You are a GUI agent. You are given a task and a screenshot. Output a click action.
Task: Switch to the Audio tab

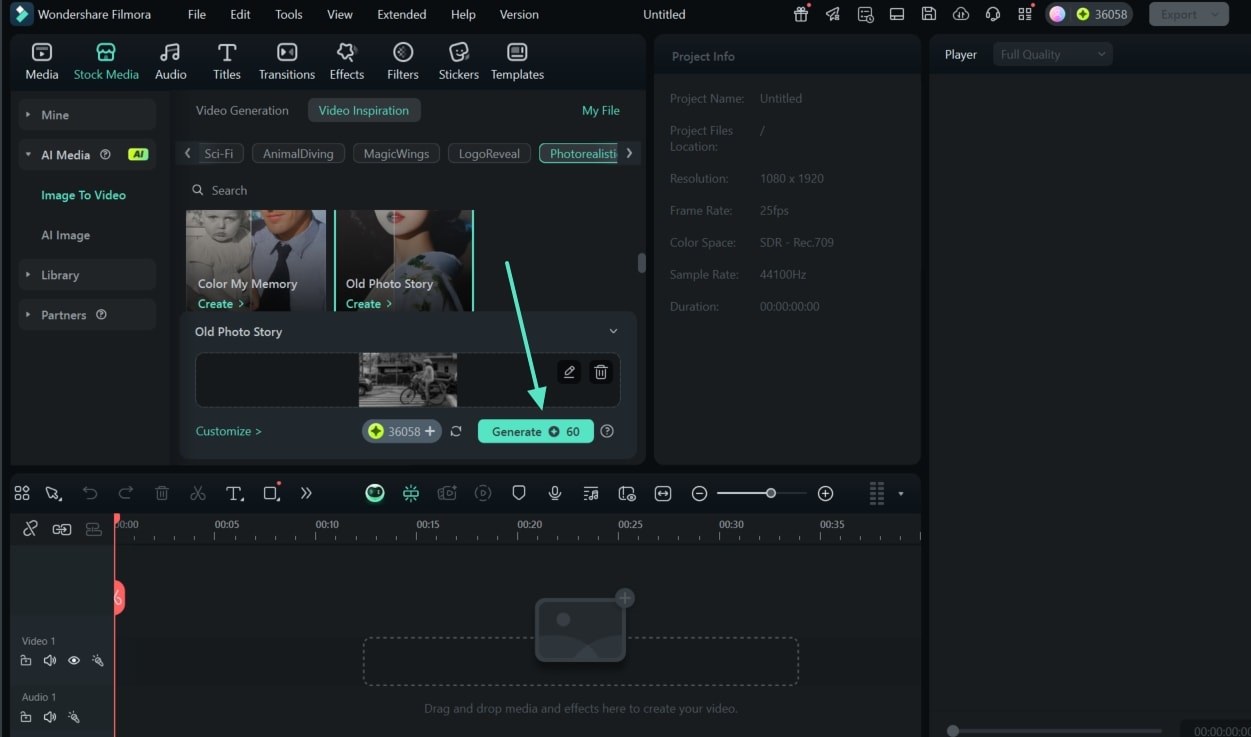171,62
